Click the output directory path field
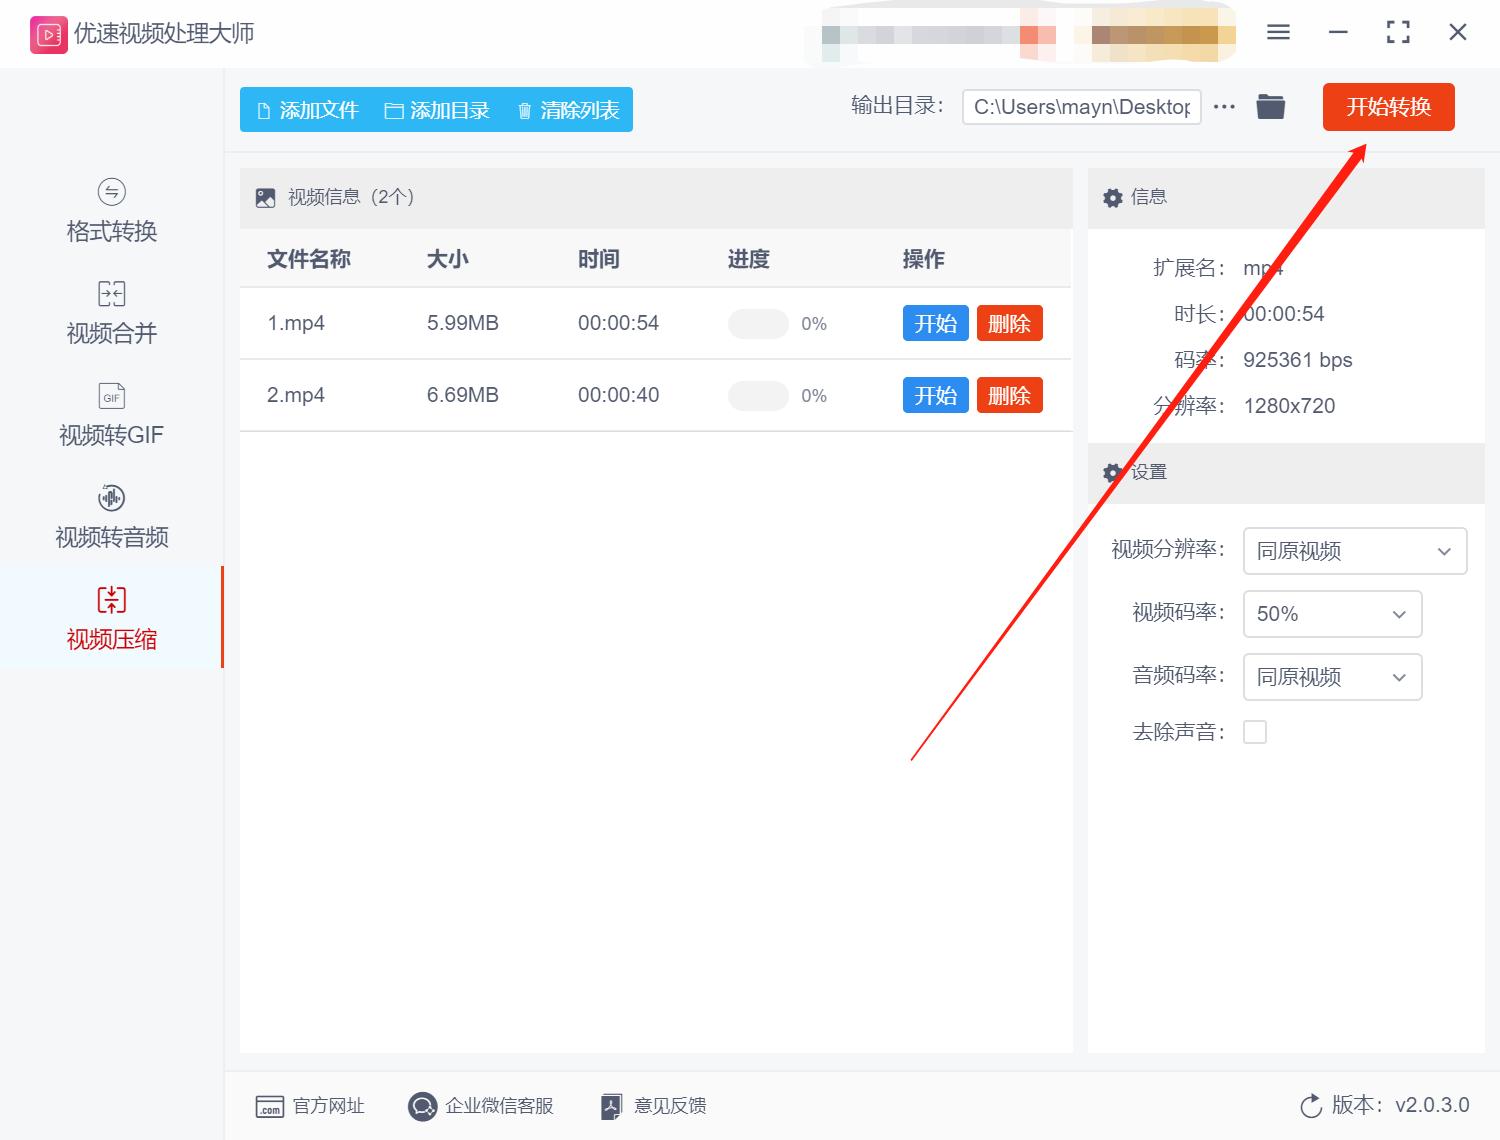Image resolution: width=1500 pixels, height=1140 pixels. pyautogui.click(x=1080, y=106)
